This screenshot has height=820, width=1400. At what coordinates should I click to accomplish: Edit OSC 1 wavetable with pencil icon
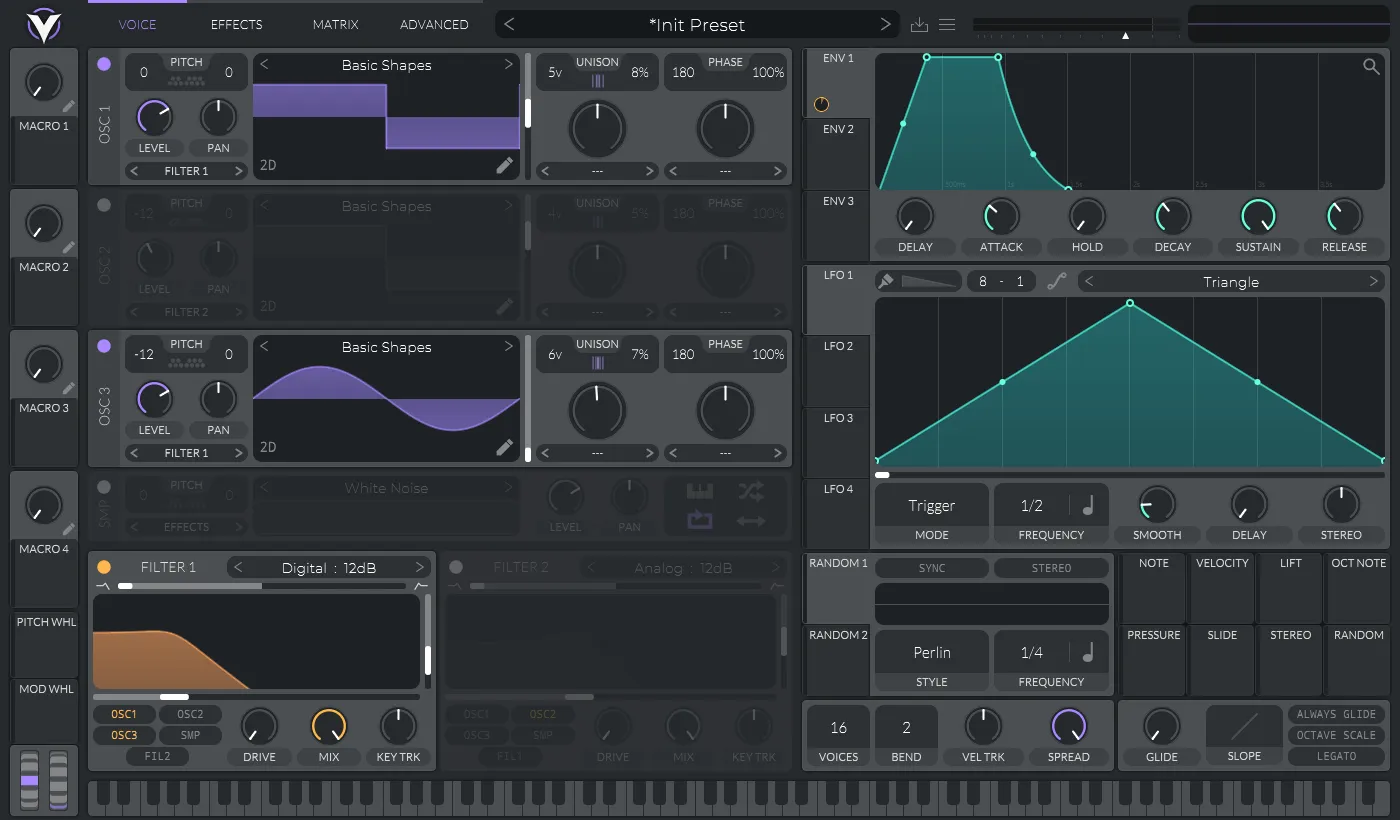click(505, 166)
